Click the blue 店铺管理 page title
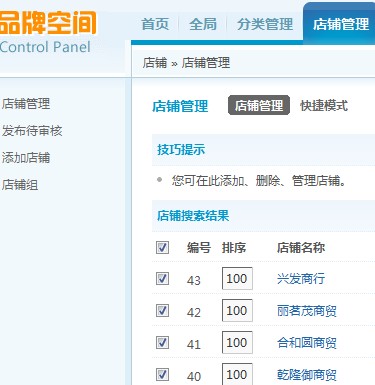The image size is (375, 385). coord(180,106)
